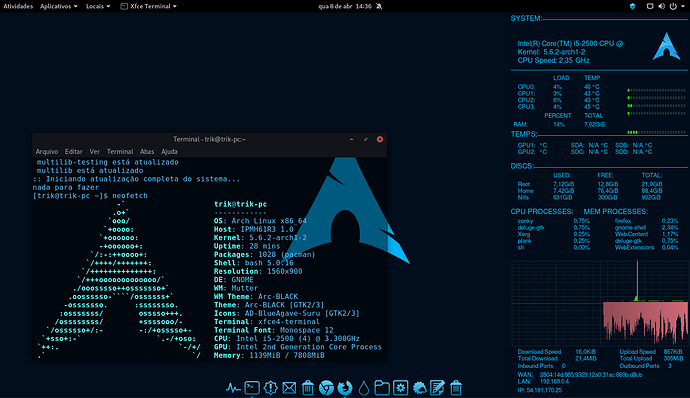Click Xfce Terminal icon in top bar
The width and height of the screenshot is (690, 398).
click(124, 6)
